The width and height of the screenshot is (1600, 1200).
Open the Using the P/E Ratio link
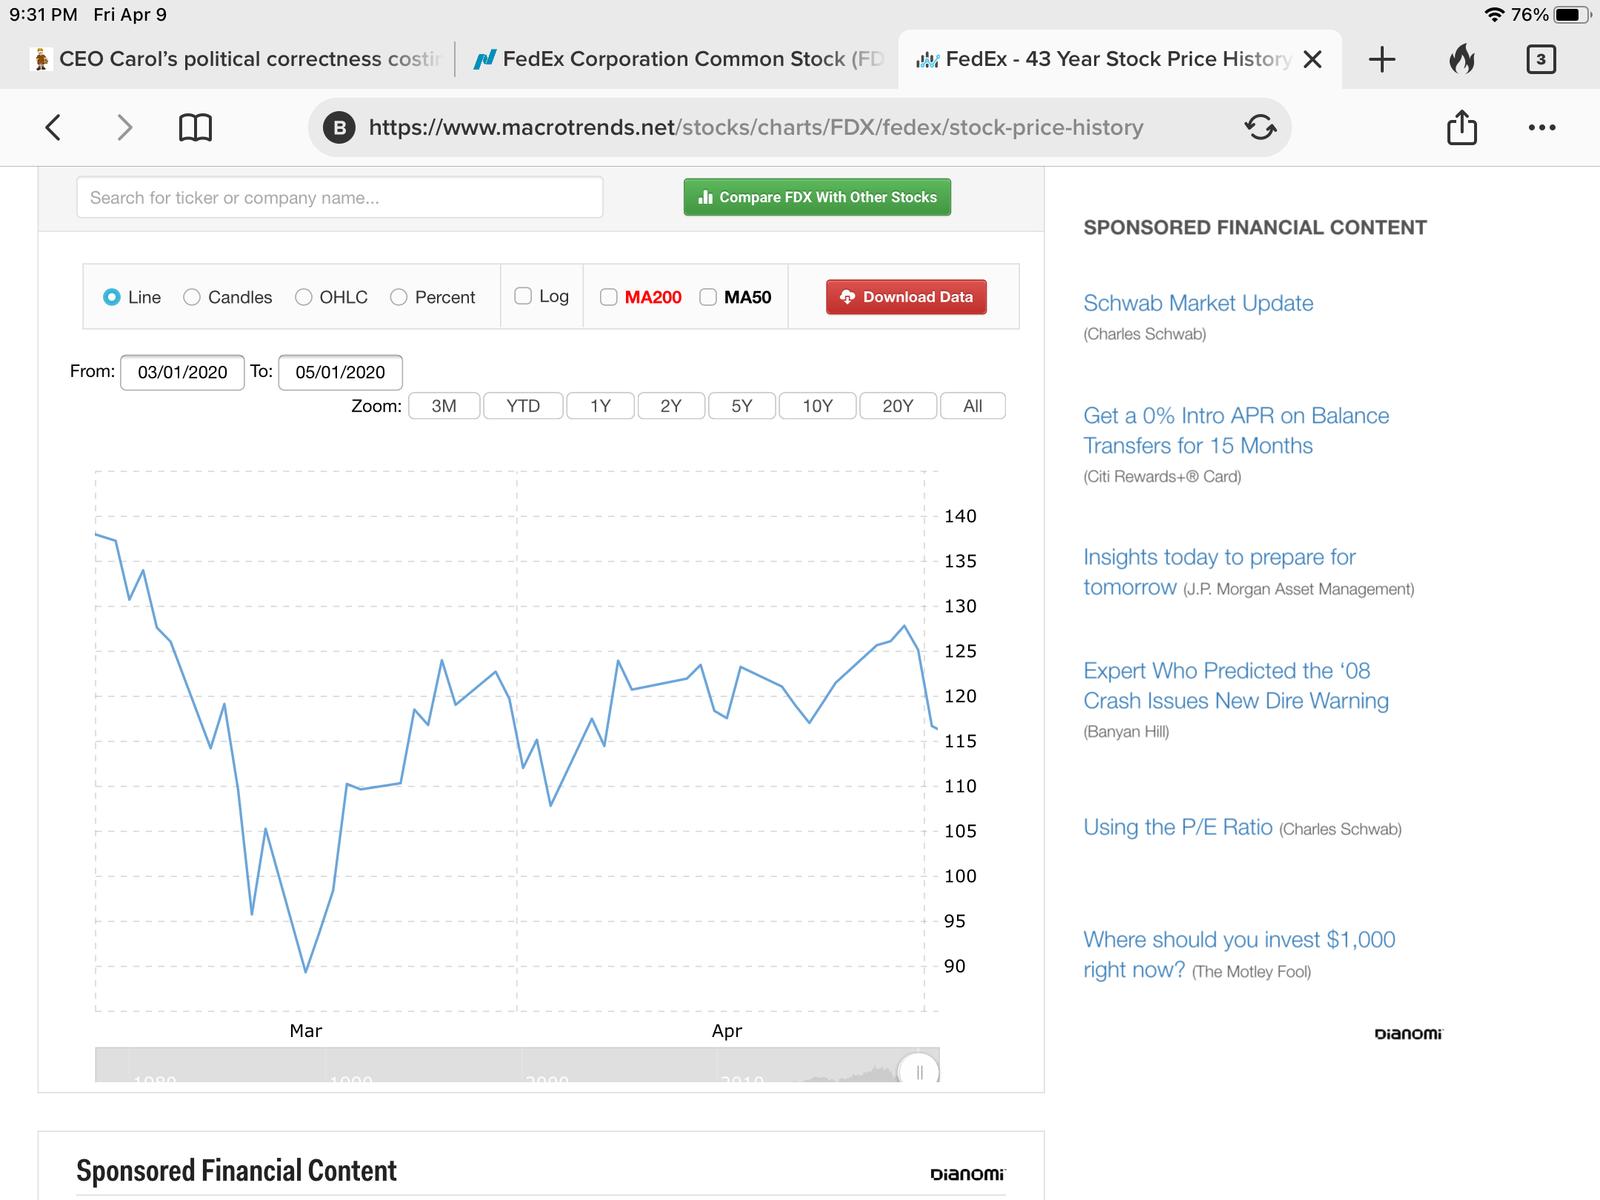[x=1178, y=827]
